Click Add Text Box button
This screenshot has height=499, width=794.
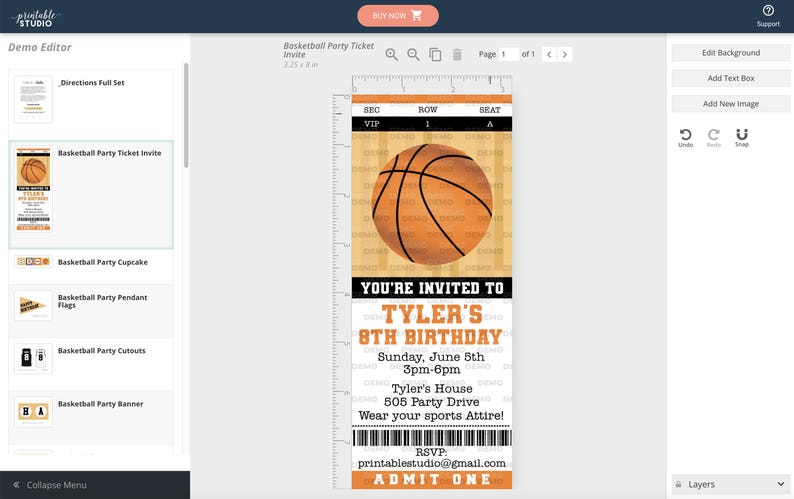731,78
